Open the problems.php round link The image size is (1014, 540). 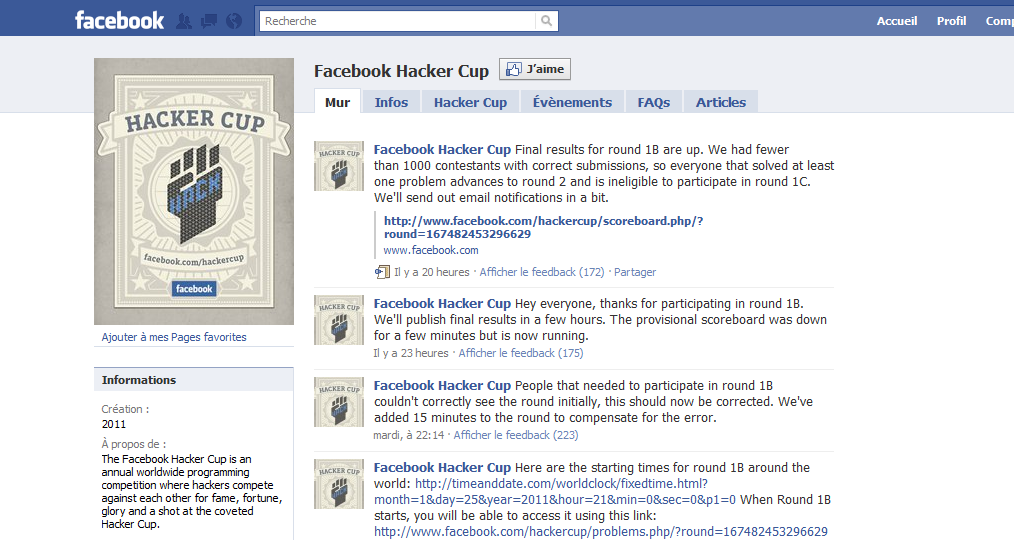pos(601,532)
